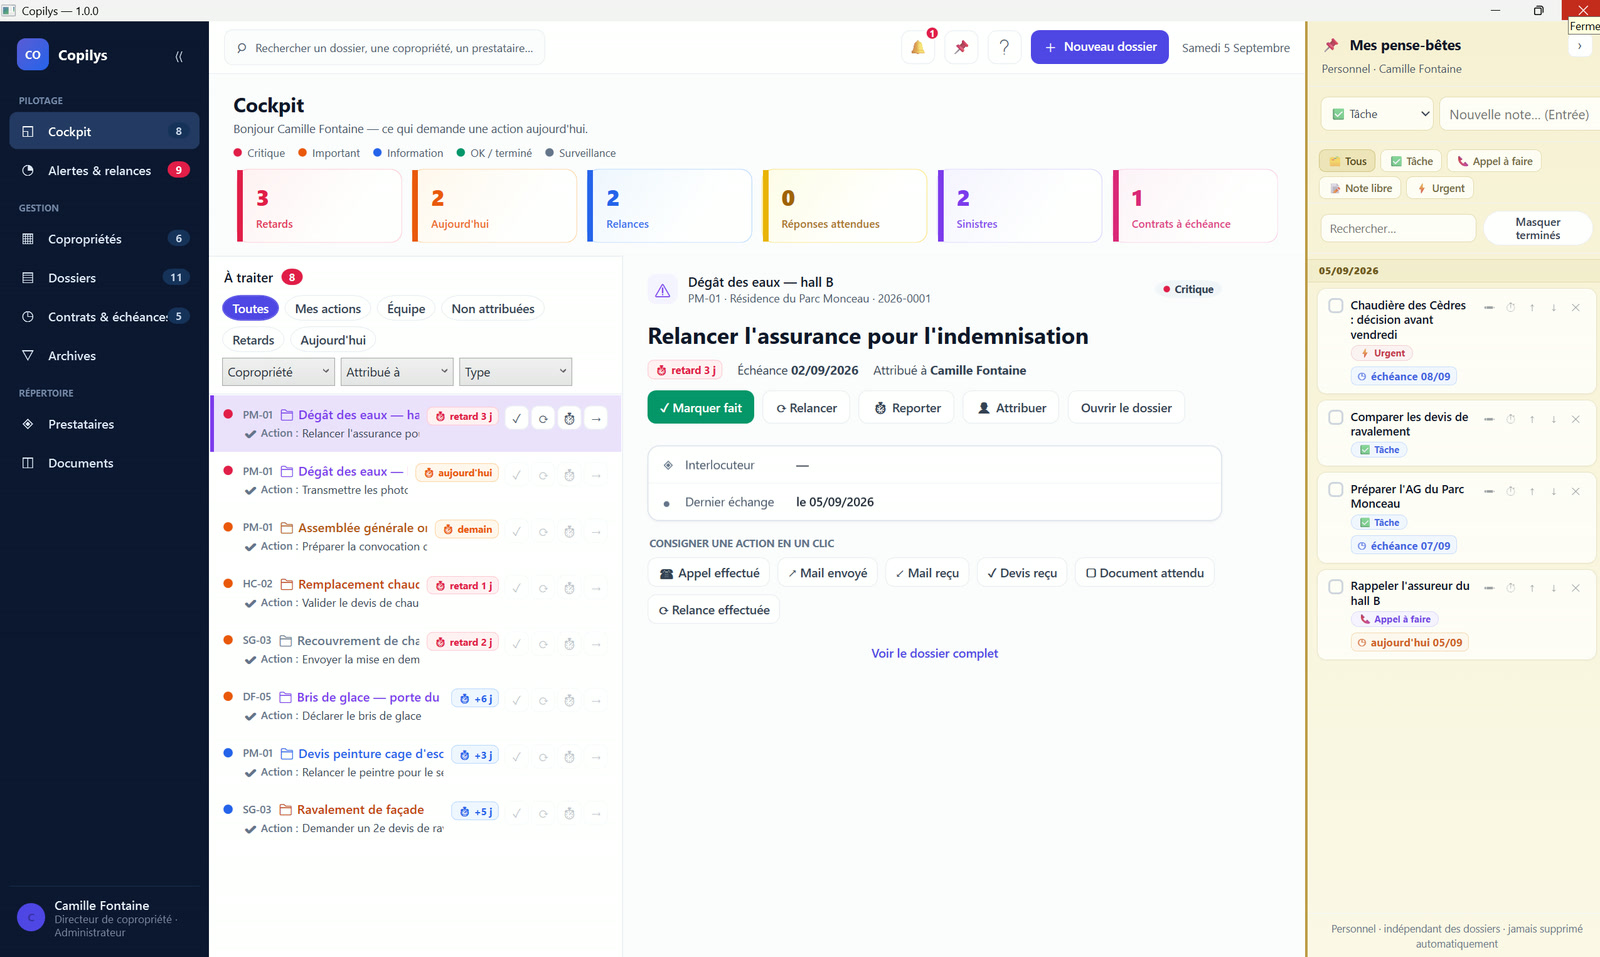
Task: Check off Préparer l'AG du Parc Monceau
Action: tap(1336, 490)
